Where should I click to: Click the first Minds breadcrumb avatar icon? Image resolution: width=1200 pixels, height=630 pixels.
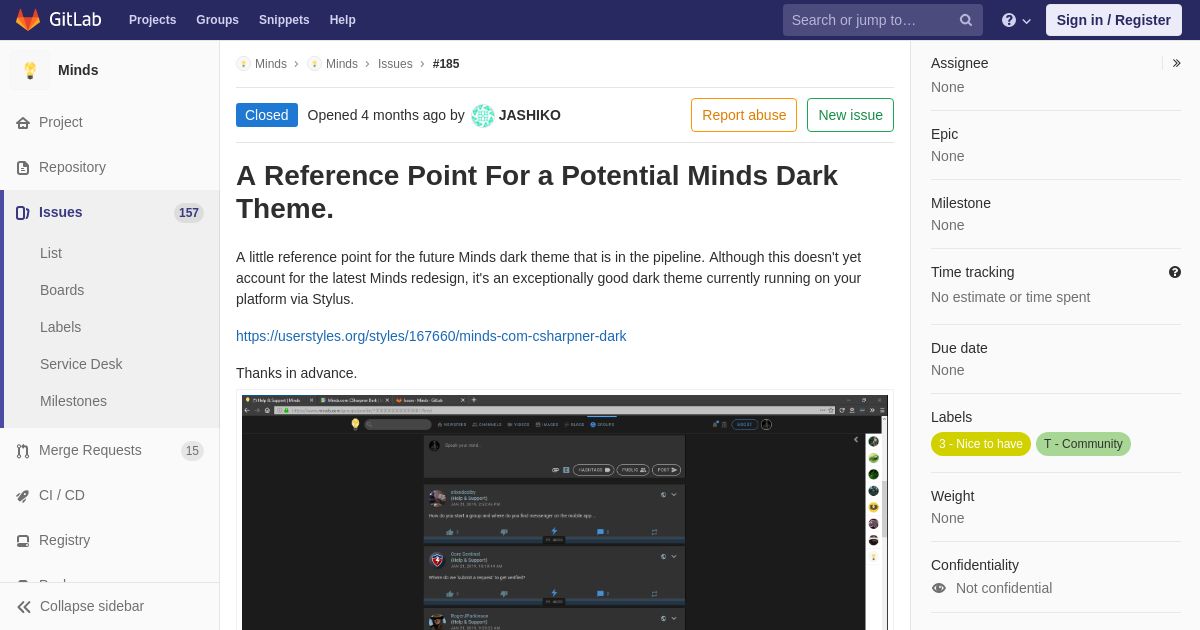click(244, 64)
